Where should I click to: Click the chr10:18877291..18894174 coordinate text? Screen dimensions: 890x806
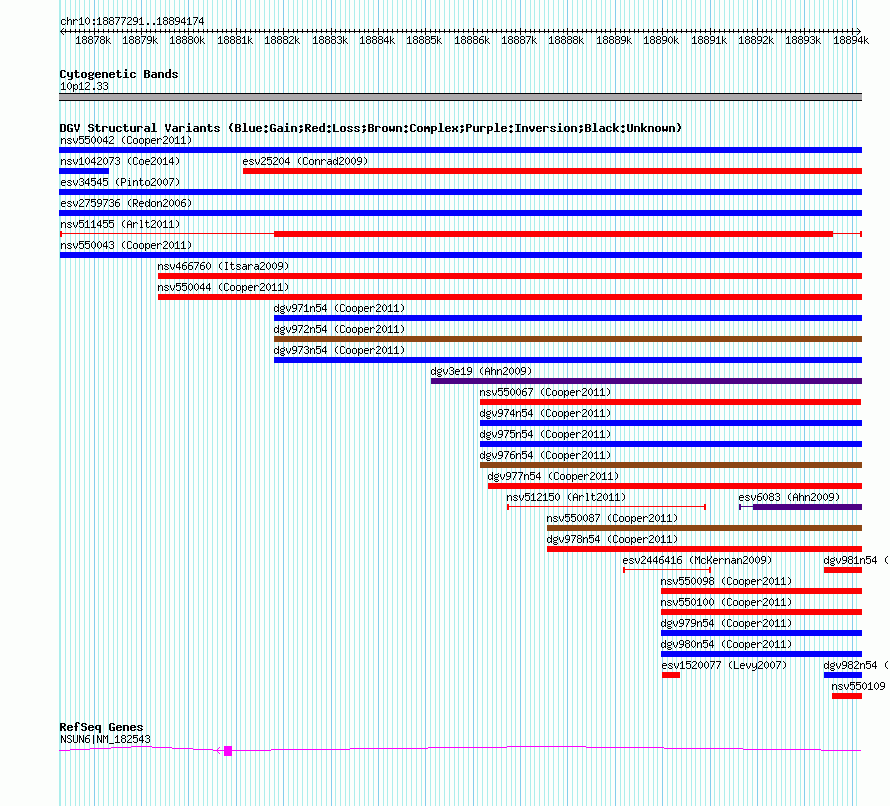tap(132, 21)
